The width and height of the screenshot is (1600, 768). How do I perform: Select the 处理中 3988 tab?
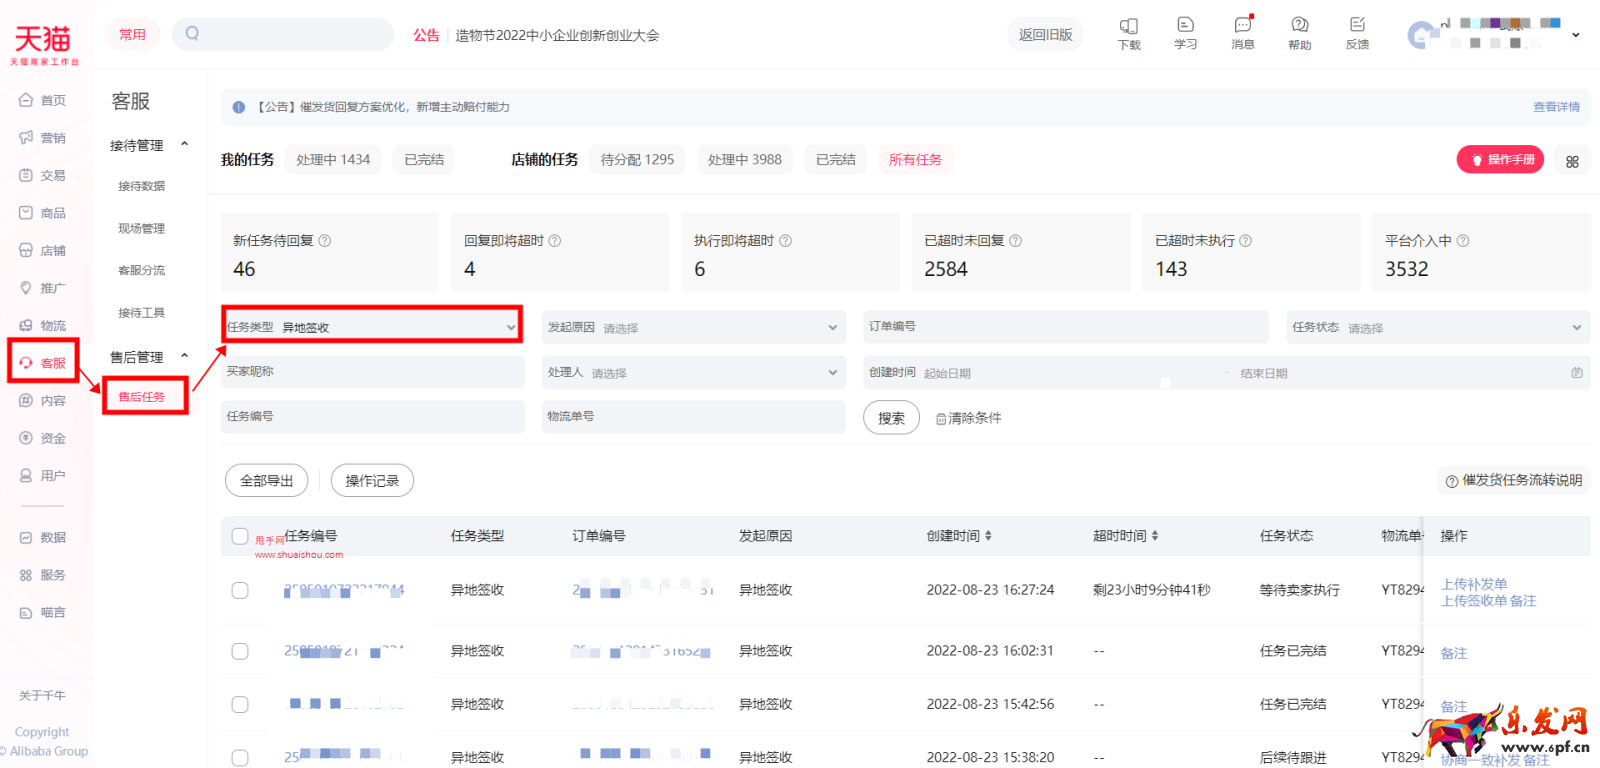tap(745, 160)
